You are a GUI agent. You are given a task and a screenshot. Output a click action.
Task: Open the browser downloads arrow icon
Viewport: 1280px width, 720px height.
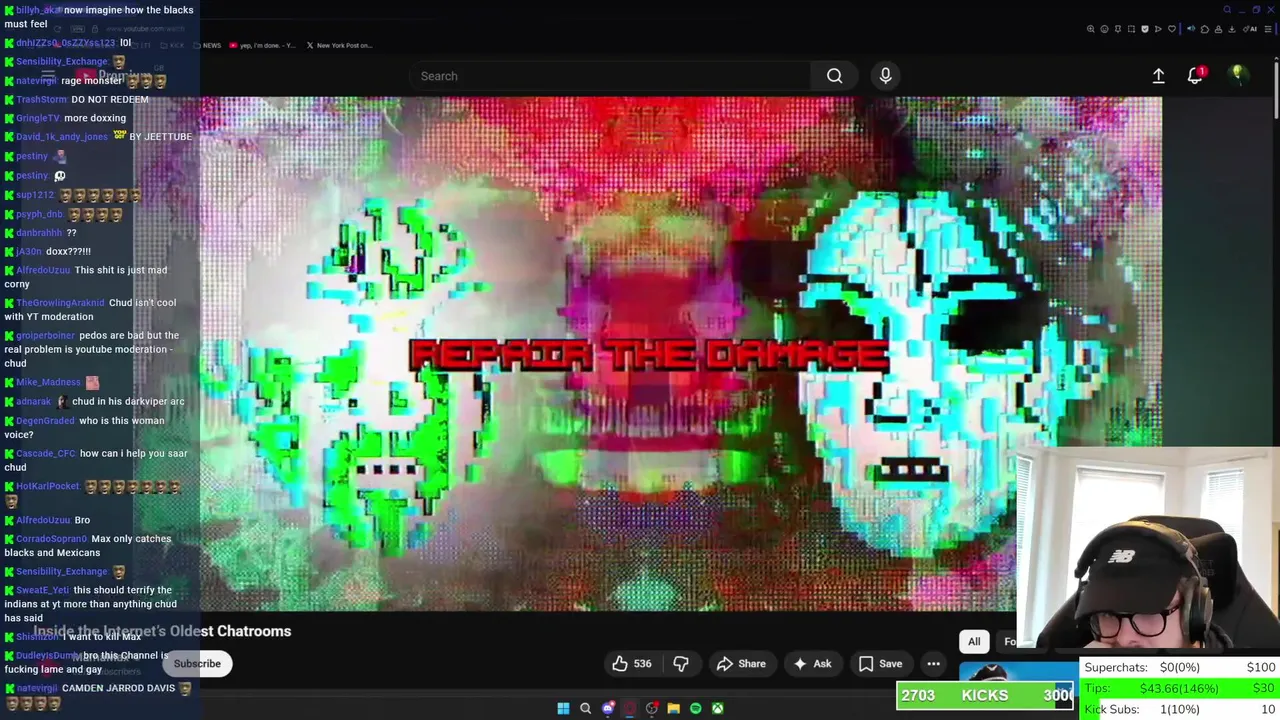1232,29
